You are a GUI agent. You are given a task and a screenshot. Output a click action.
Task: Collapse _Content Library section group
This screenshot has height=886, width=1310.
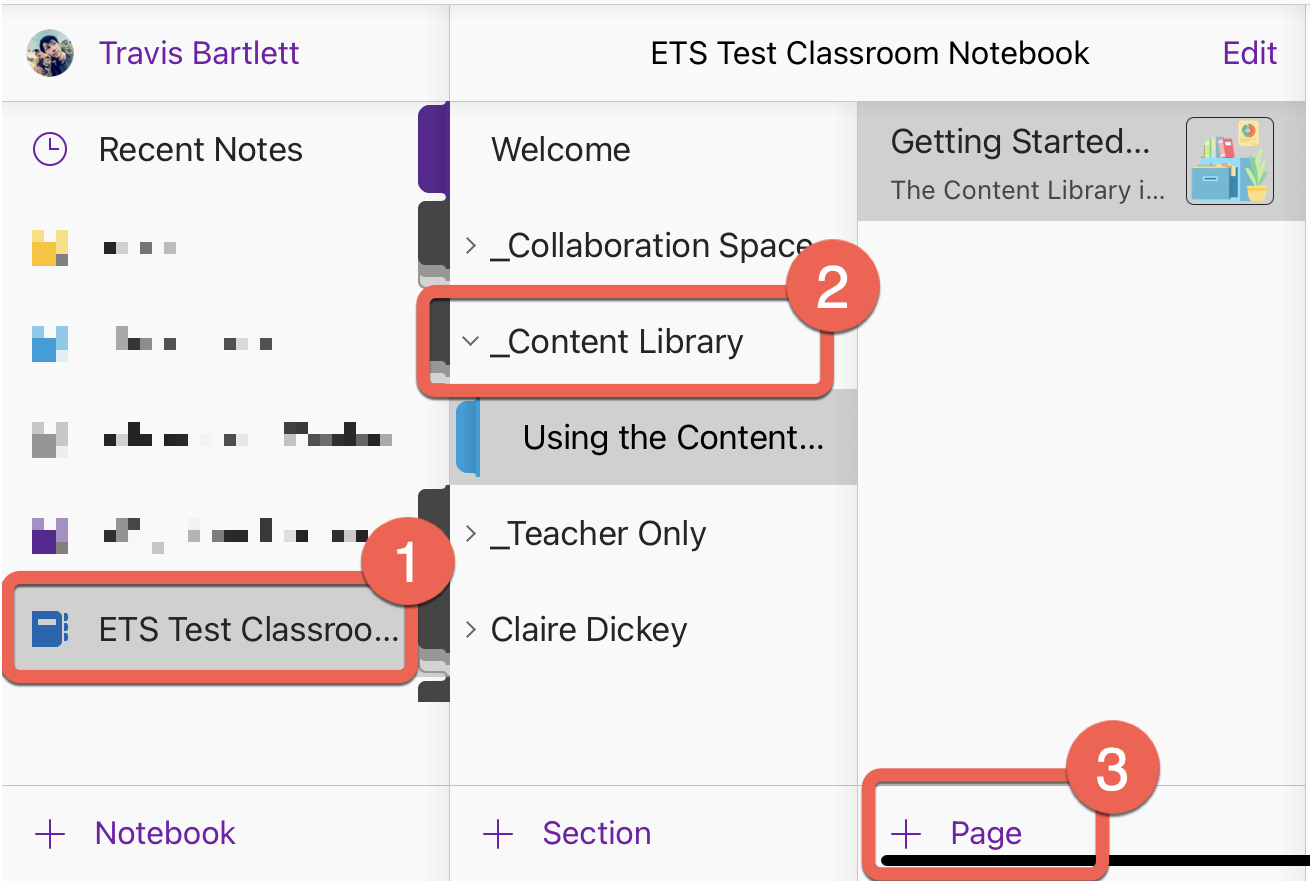[x=471, y=341]
